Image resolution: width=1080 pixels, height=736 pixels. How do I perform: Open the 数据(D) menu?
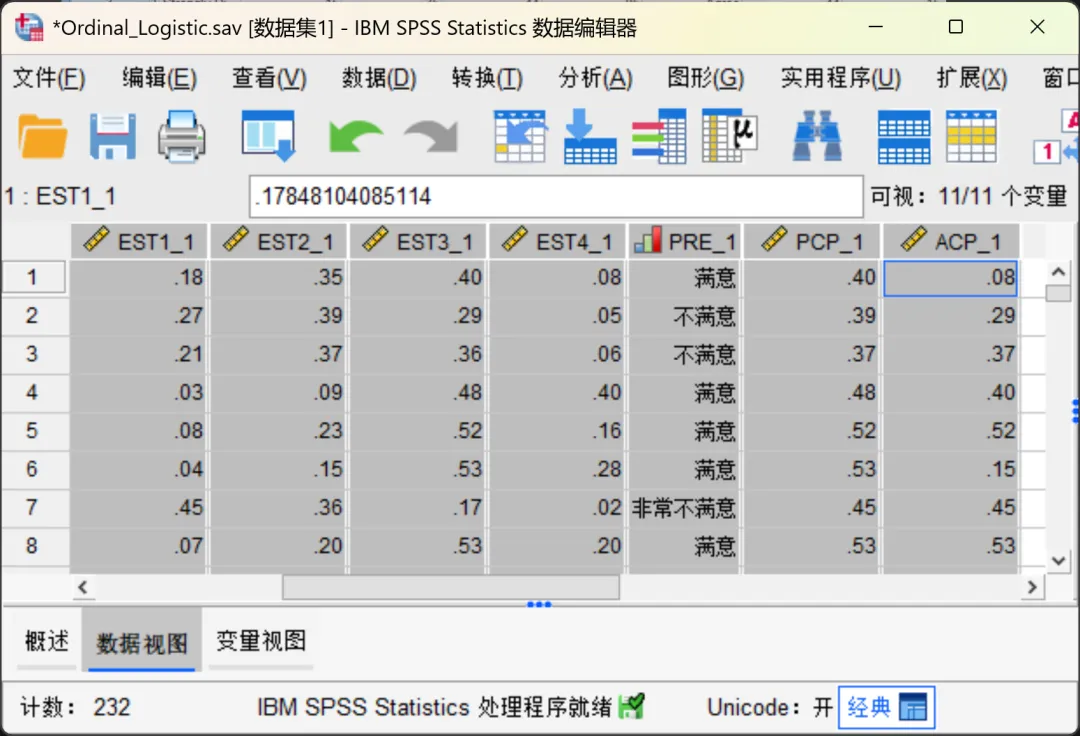(379, 78)
